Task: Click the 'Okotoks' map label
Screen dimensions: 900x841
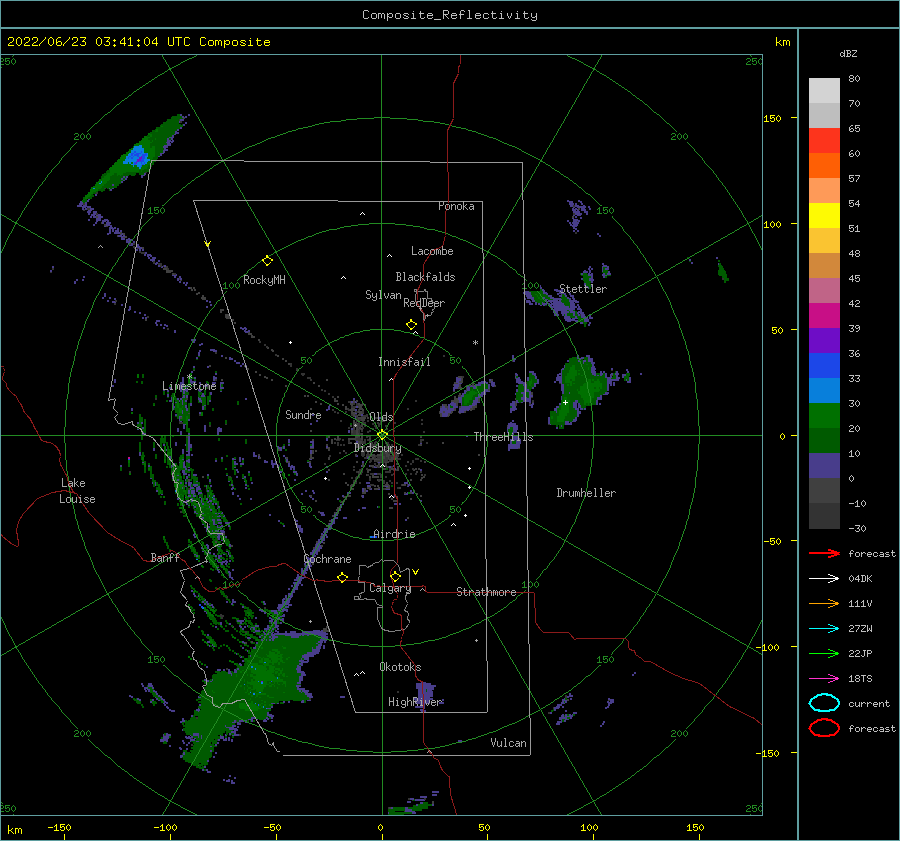Action: pyautogui.click(x=400, y=667)
